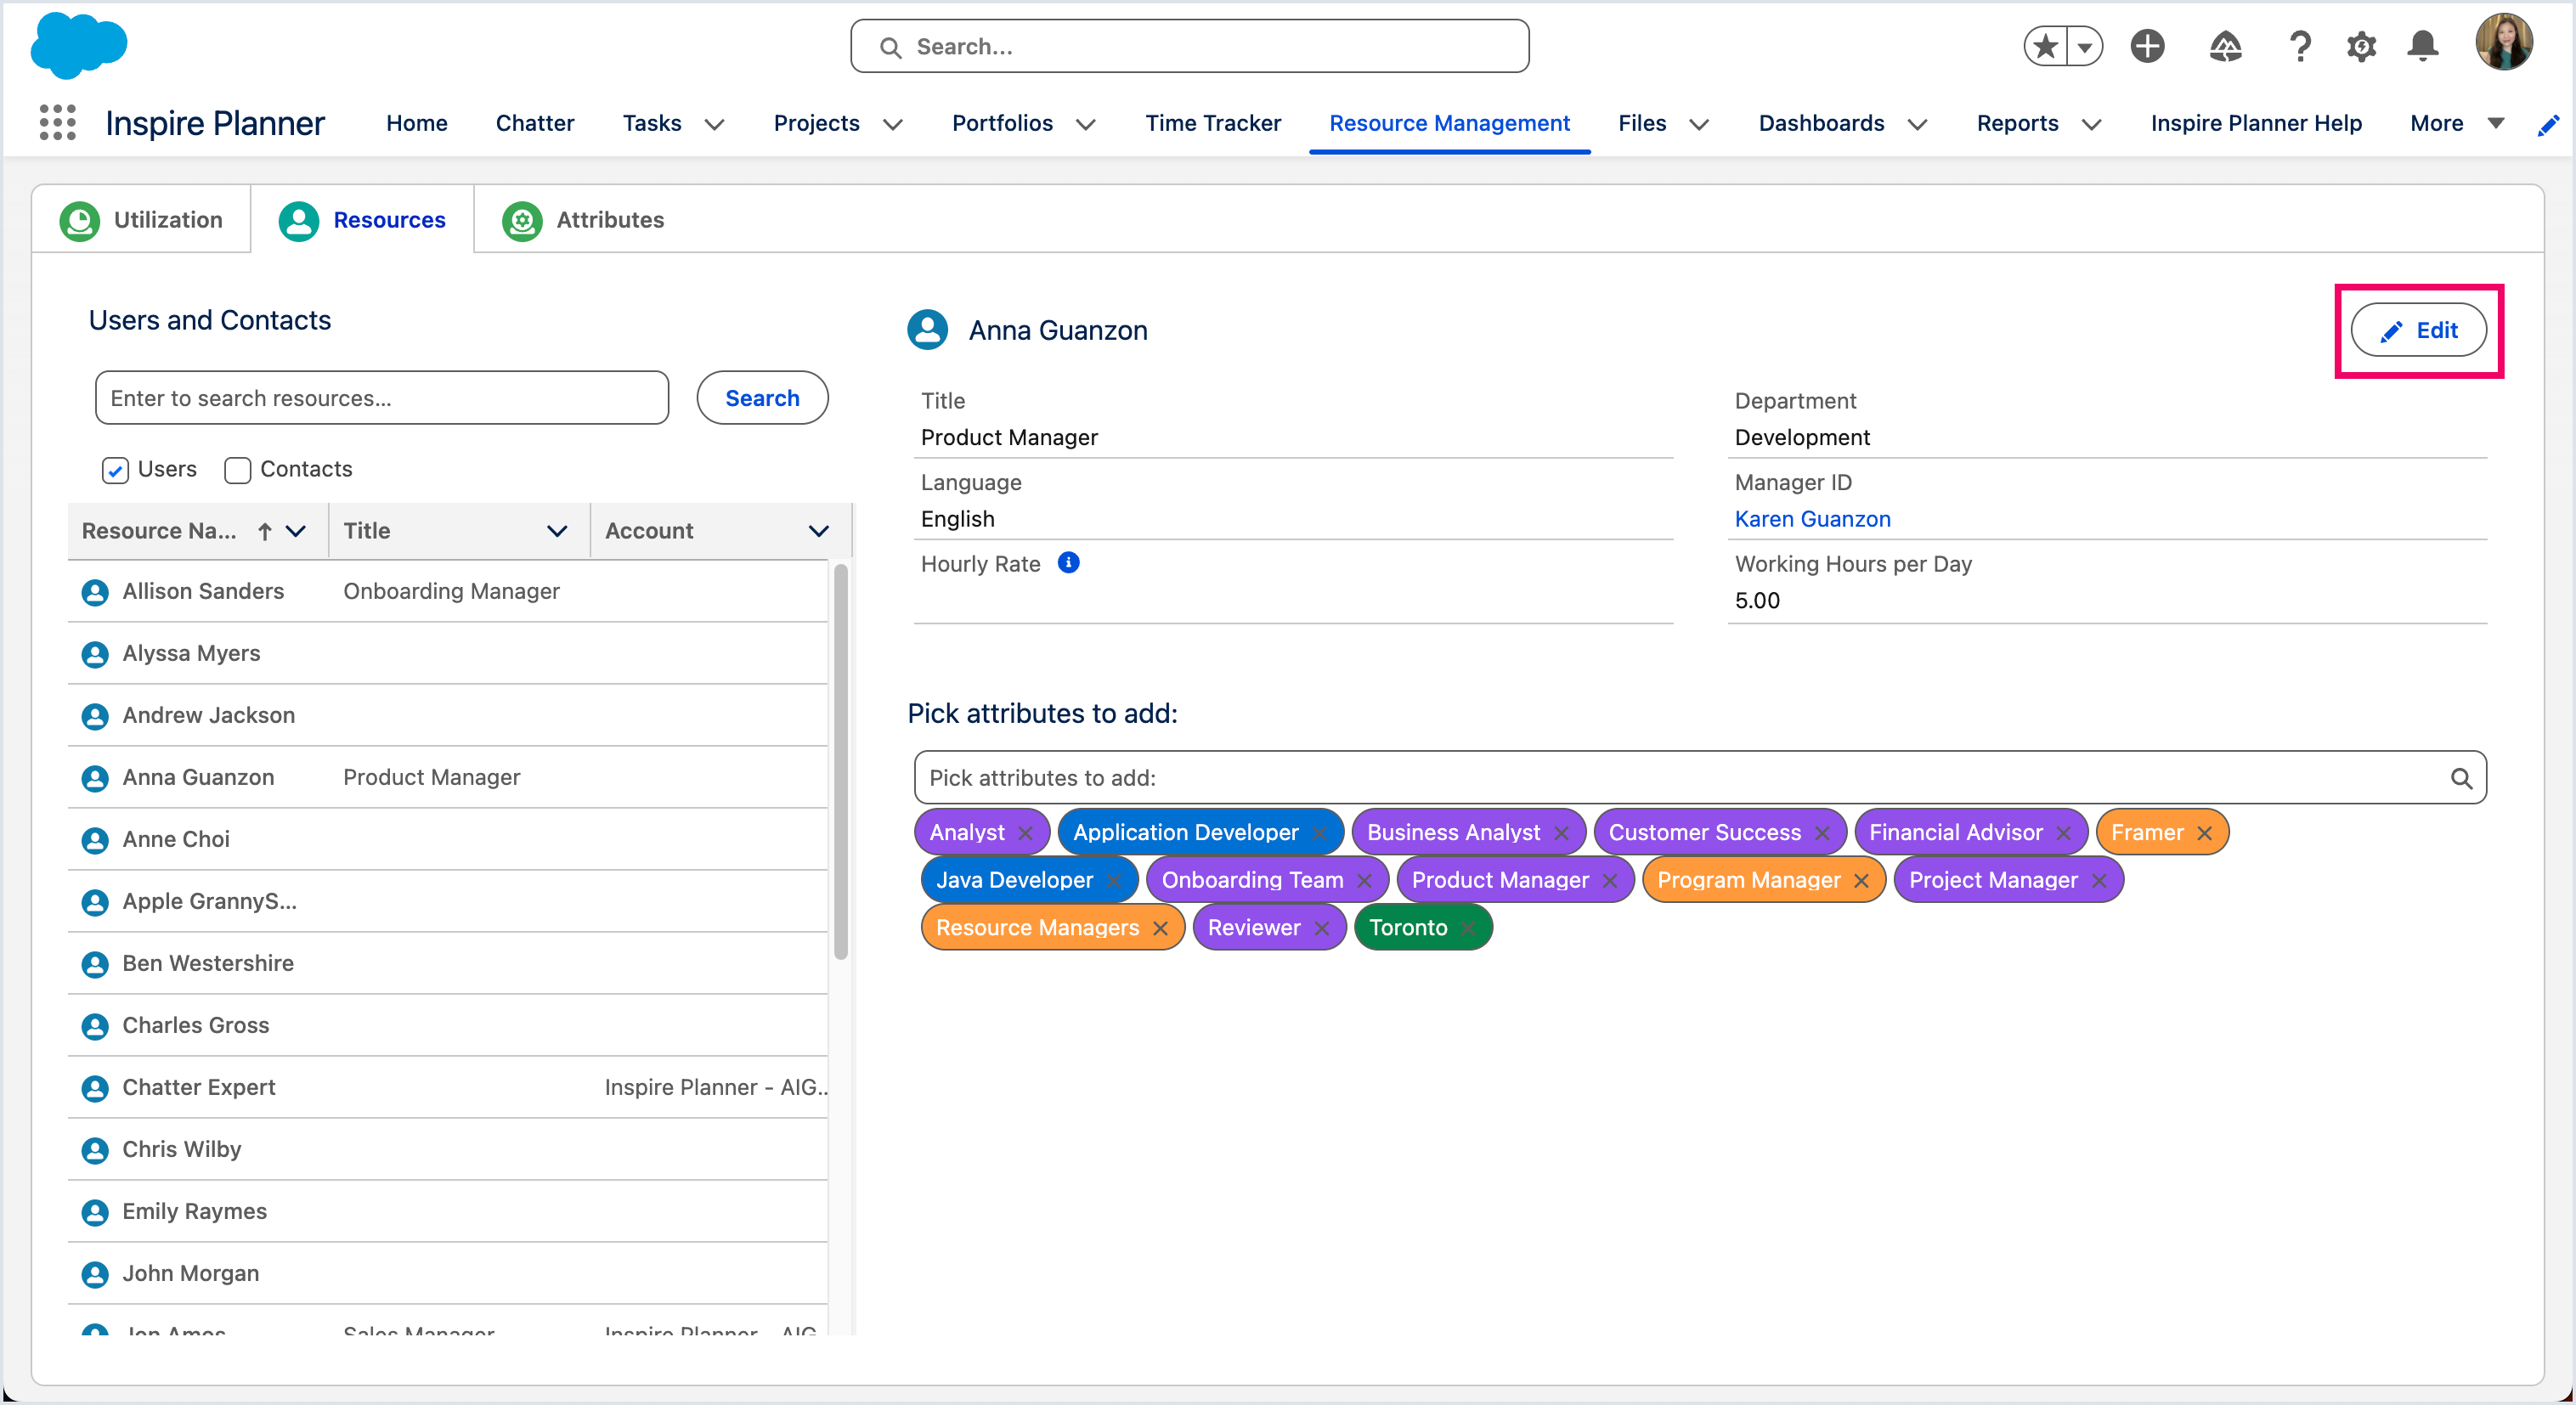The height and width of the screenshot is (1405, 2576).
Task: Select Alyssa Myers in the resource list
Action: tap(447, 654)
